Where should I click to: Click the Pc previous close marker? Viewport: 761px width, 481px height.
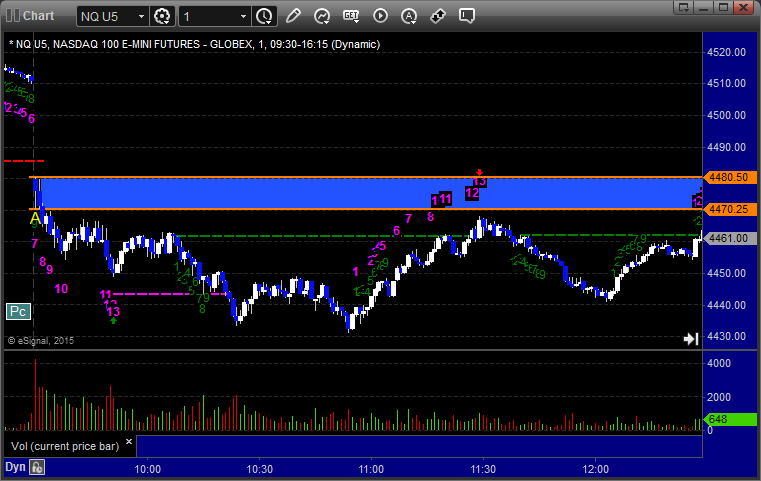click(x=18, y=311)
